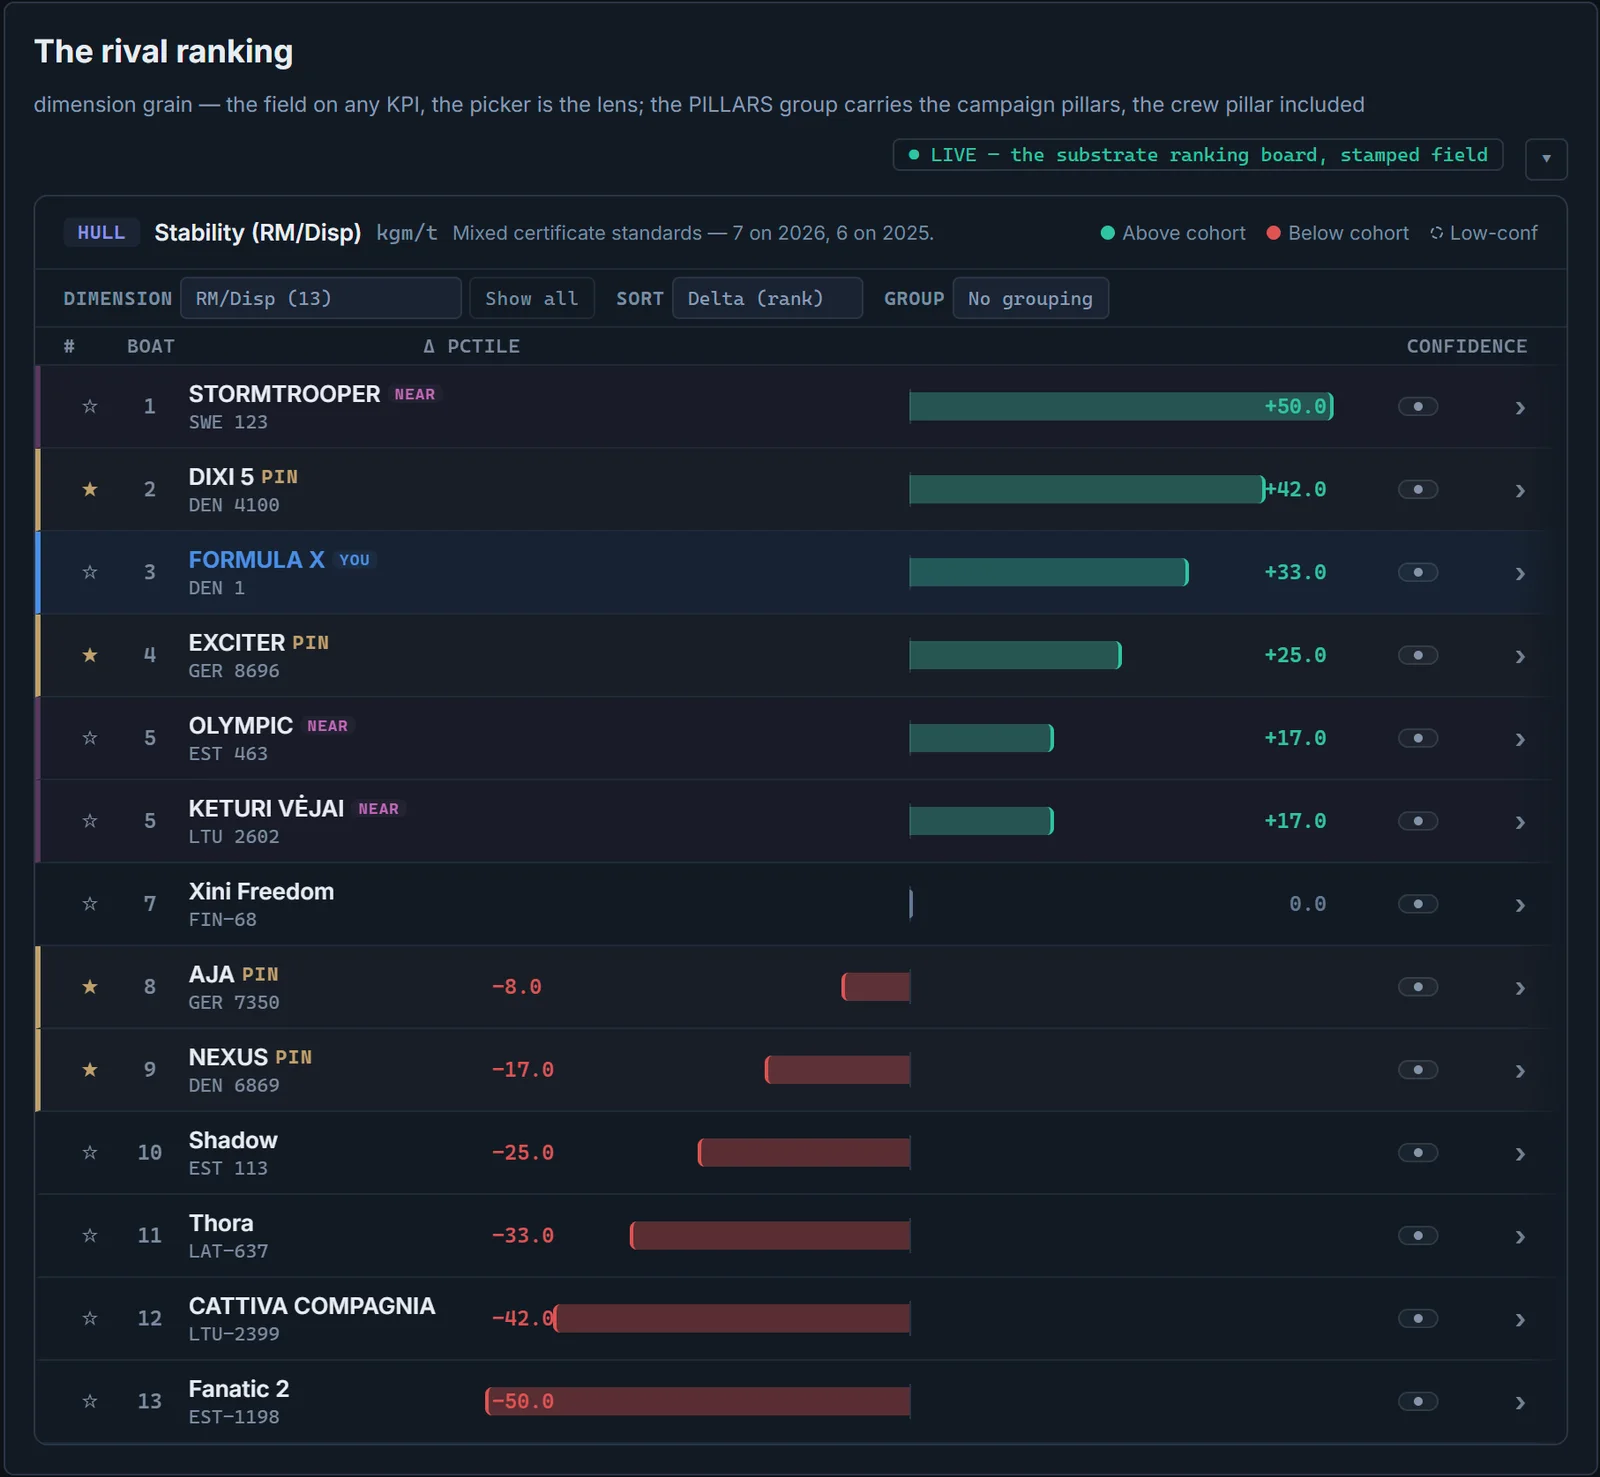This screenshot has width=1600, height=1477.
Task: Click the NEAR tag on OLYMPIC
Action: pos(328,726)
